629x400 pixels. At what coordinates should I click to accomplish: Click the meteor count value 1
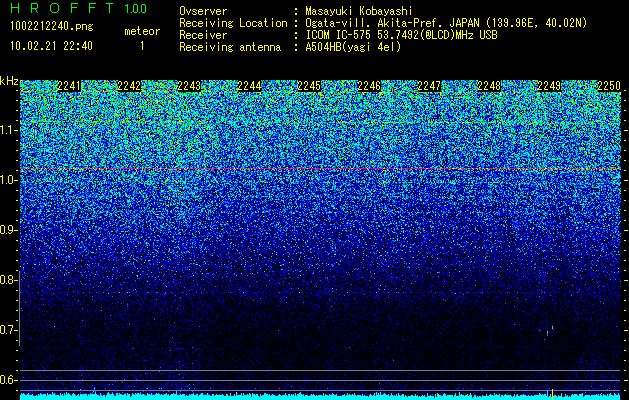[x=142, y=46]
